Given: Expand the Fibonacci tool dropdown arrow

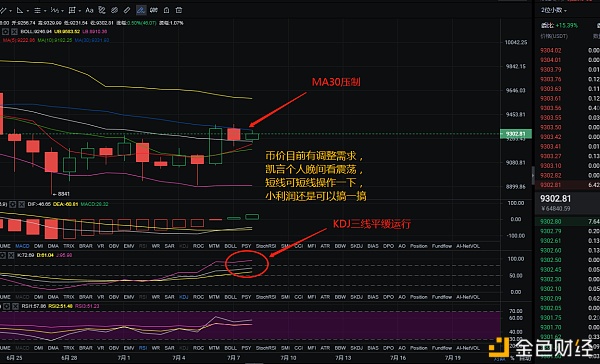Looking at the screenshot, I should click(62, 11).
